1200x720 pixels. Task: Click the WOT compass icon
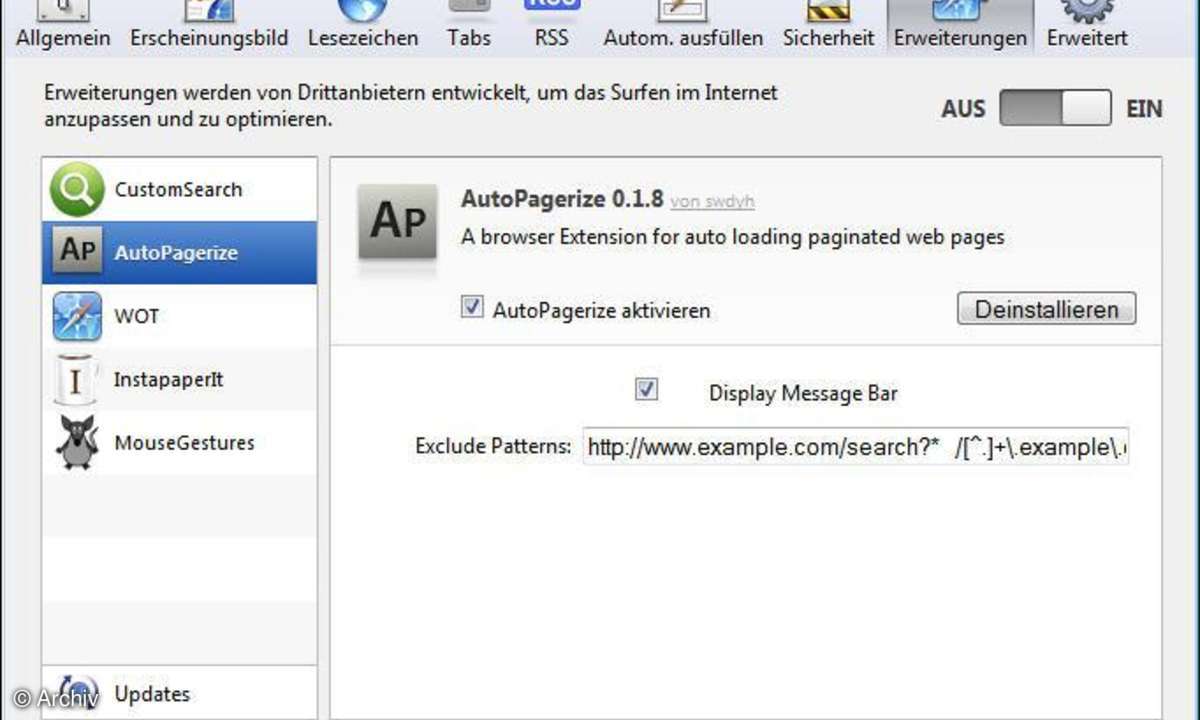pos(77,316)
